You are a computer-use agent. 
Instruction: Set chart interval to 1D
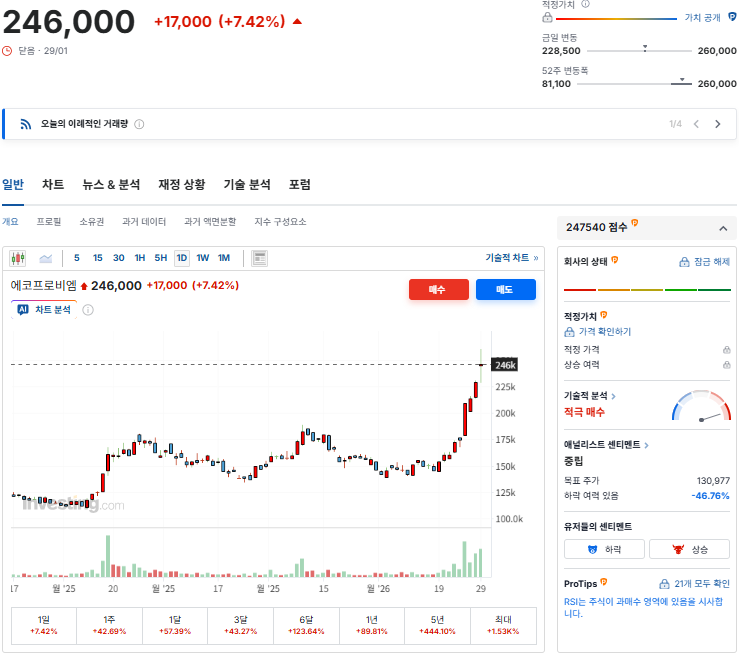[x=182, y=258]
